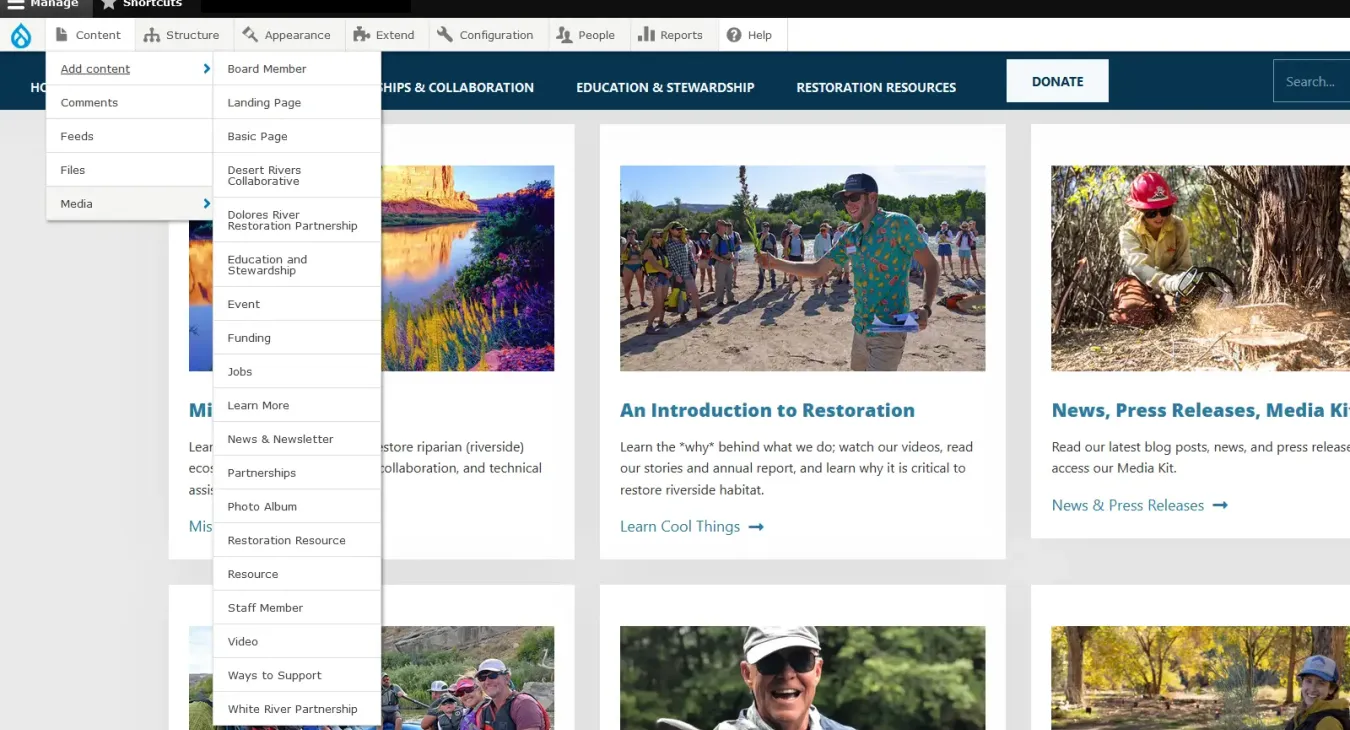Viewport: 1350px width, 730px height.
Task: Choose News & Newsletter content type
Action: pyautogui.click(x=297, y=439)
